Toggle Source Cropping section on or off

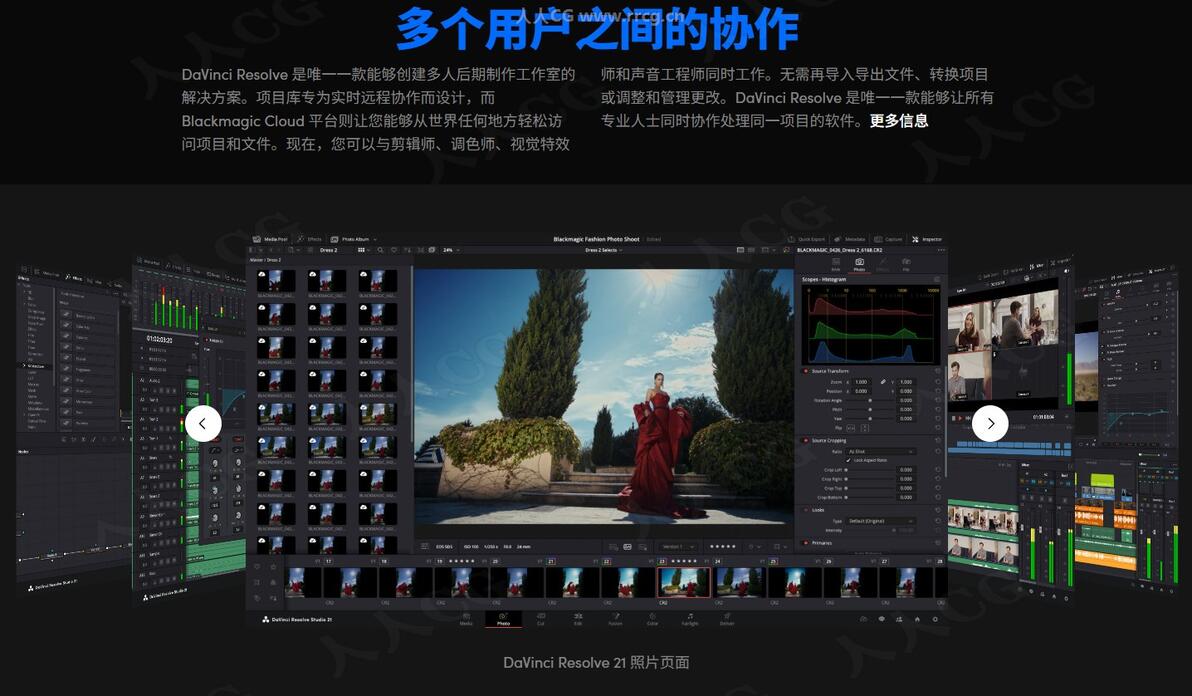point(806,440)
